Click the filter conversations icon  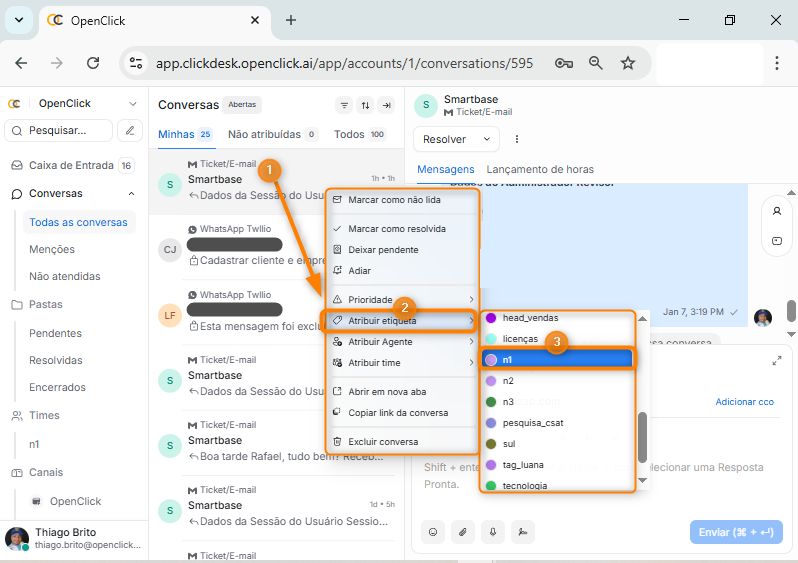(344, 105)
